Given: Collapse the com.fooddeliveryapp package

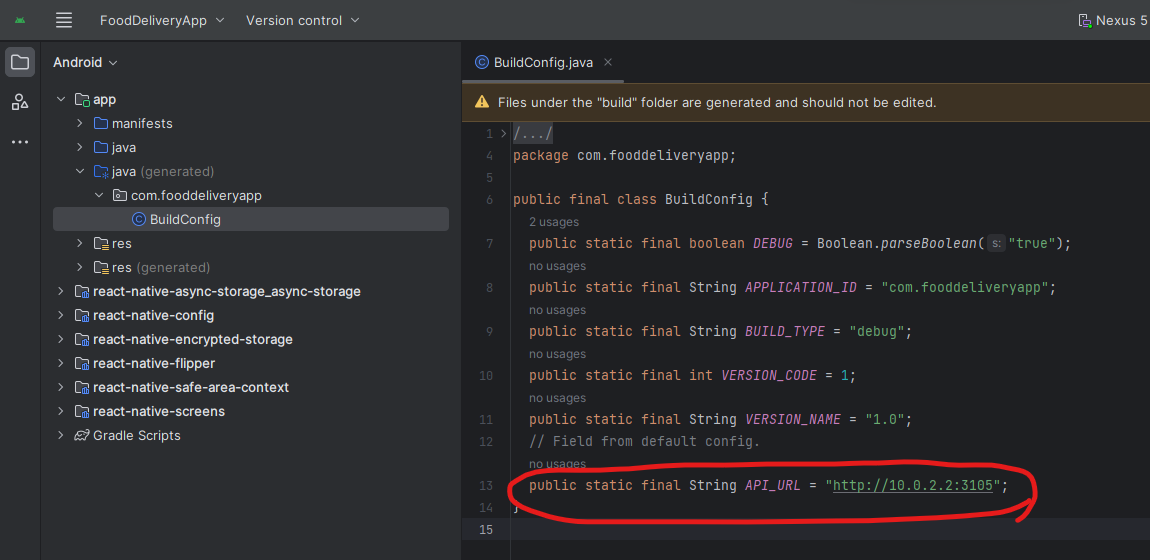Looking at the screenshot, I should click(99, 196).
